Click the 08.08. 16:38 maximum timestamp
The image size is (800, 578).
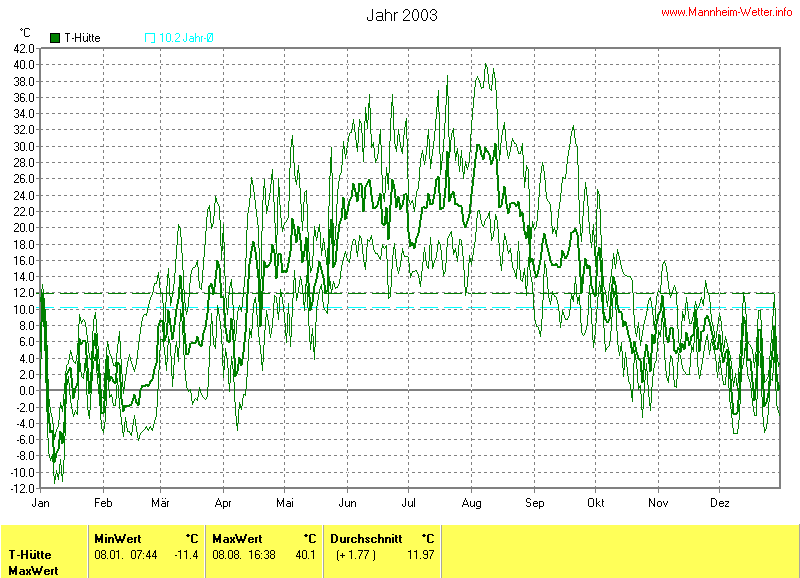[243, 554]
